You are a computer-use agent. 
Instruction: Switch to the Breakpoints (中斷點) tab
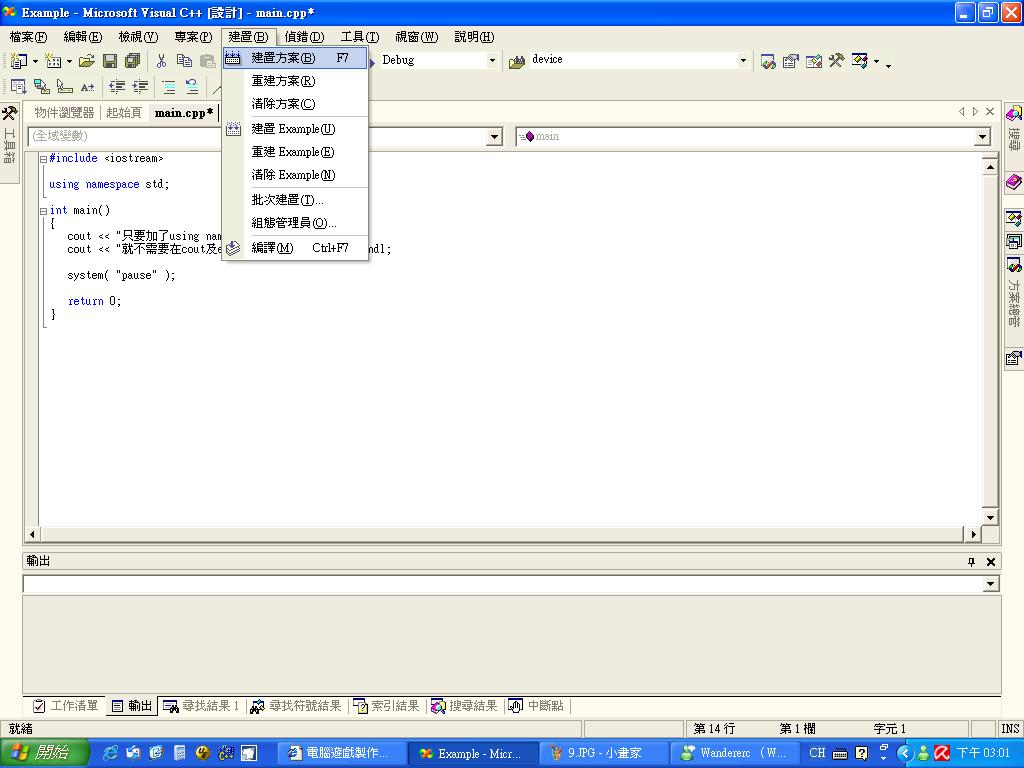tap(536, 706)
